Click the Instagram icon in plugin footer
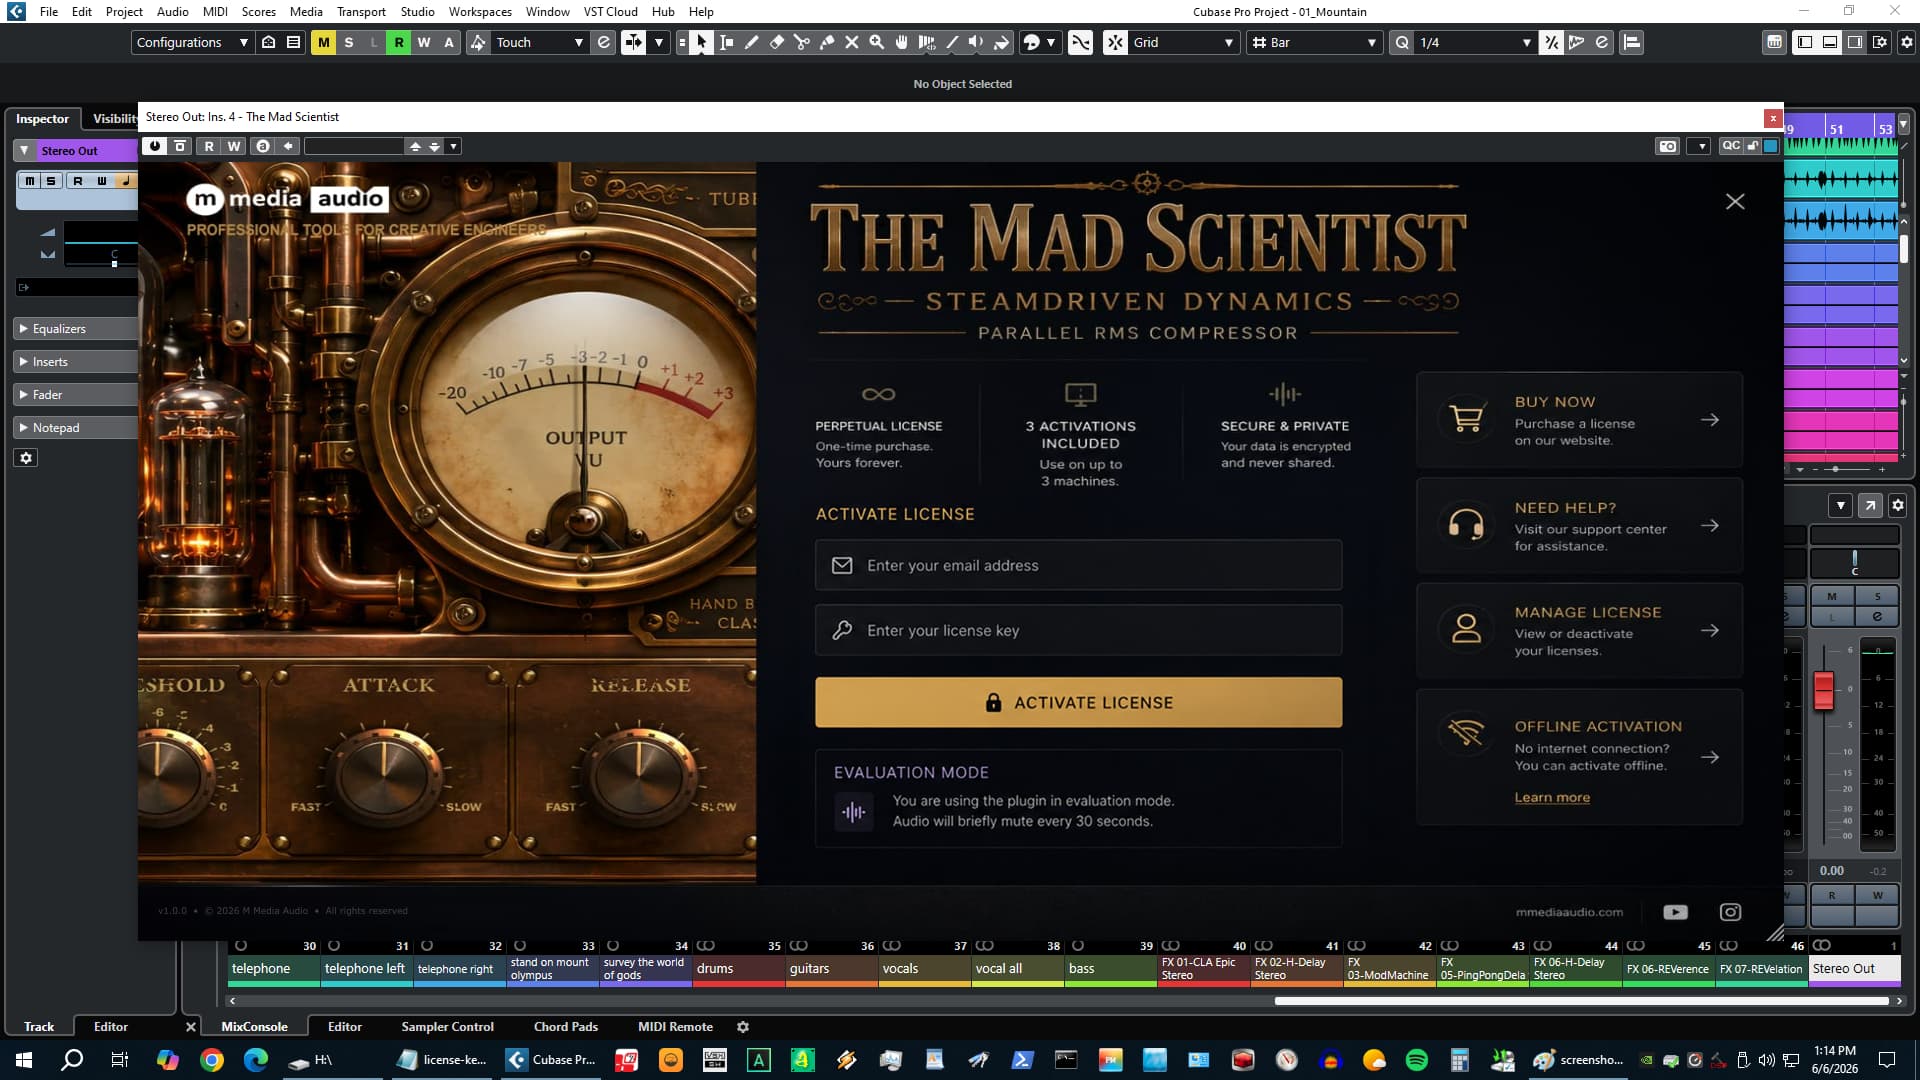The height and width of the screenshot is (1080, 1920). point(1730,912)
